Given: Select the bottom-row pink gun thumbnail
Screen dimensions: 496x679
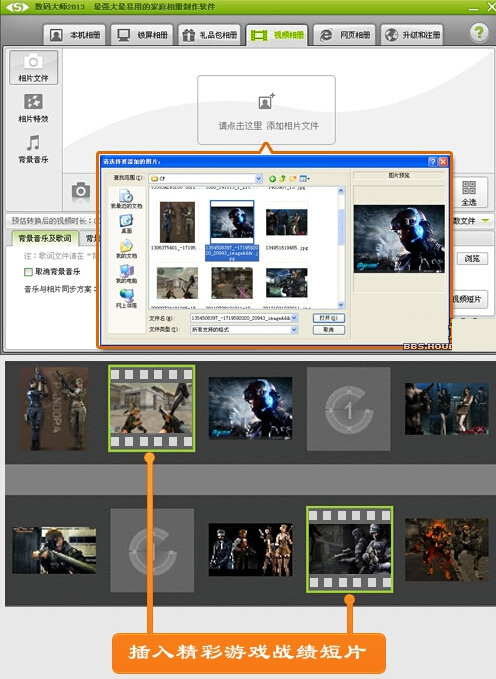Looking at the screenshot, I should 232,283.
